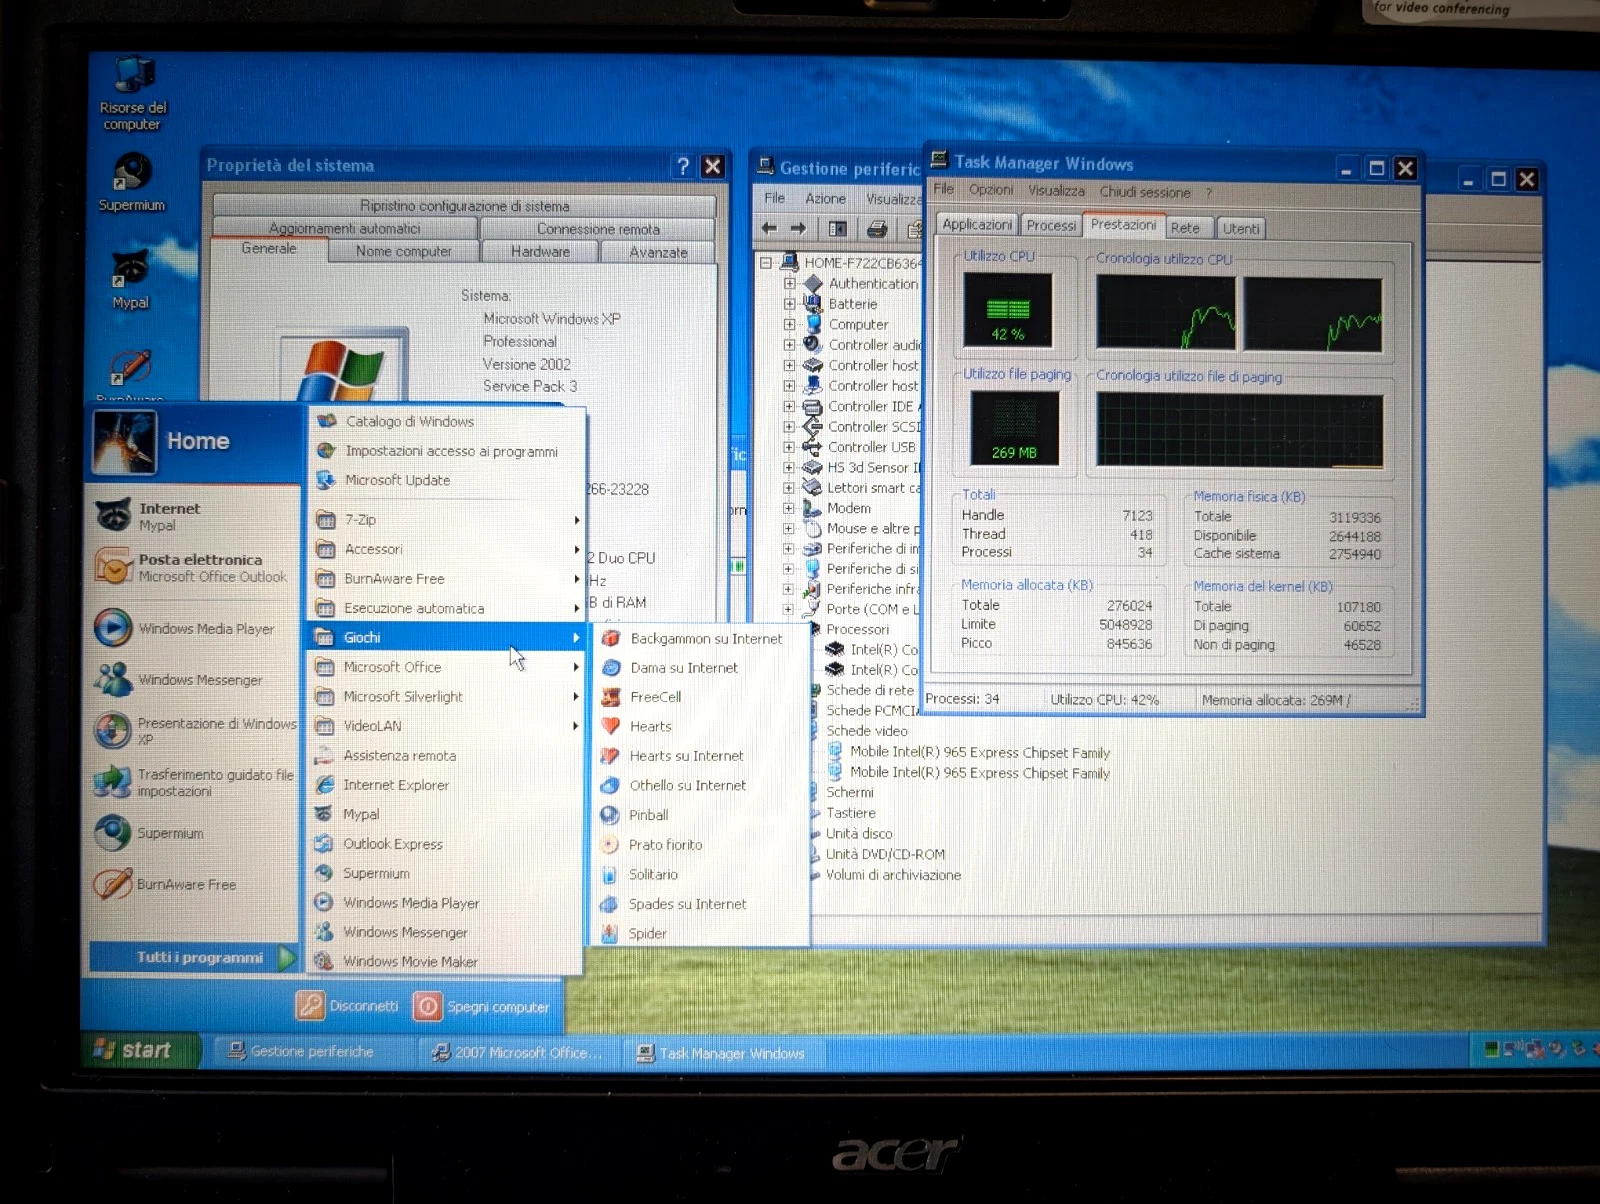Open Chiudi sessione menu in Task Manager
The width and height of the screenshot is (1600, 1204).
coord(1145,192)
